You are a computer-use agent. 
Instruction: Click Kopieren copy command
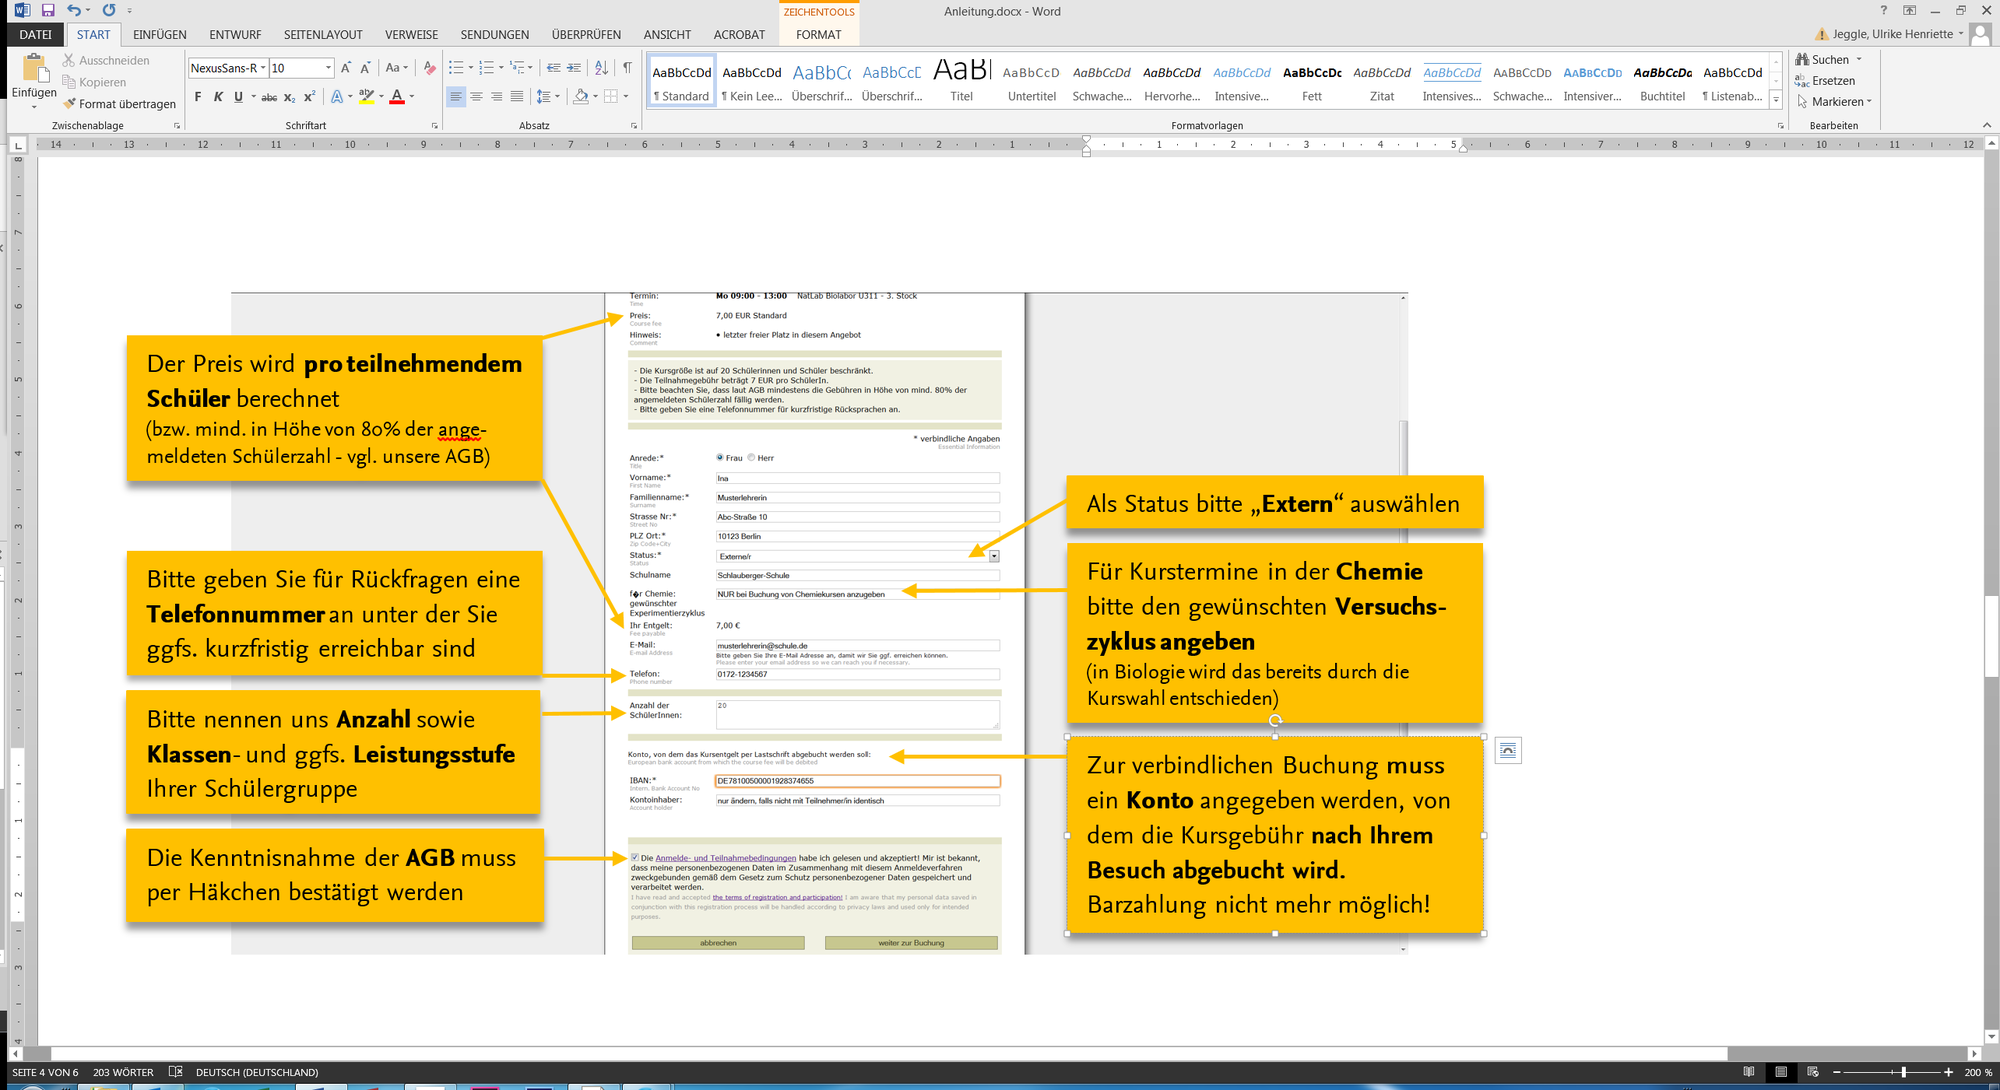pos(94,82)
